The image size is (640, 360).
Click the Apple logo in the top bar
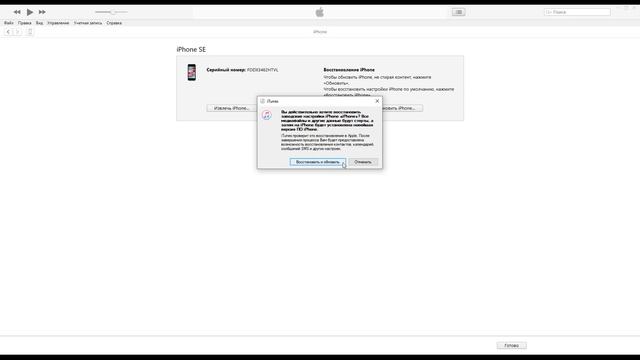[320, 12]
